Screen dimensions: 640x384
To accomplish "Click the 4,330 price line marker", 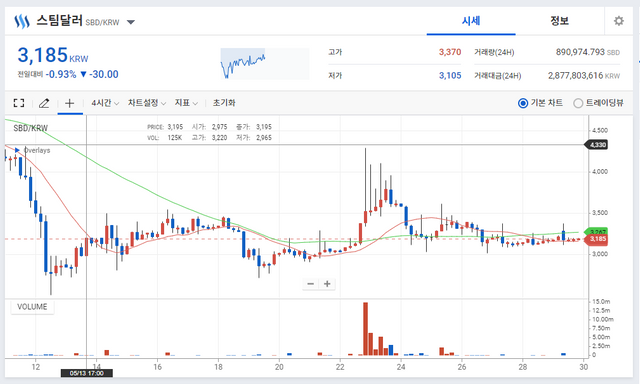I will pyautogui.click(x=596, y=145).
